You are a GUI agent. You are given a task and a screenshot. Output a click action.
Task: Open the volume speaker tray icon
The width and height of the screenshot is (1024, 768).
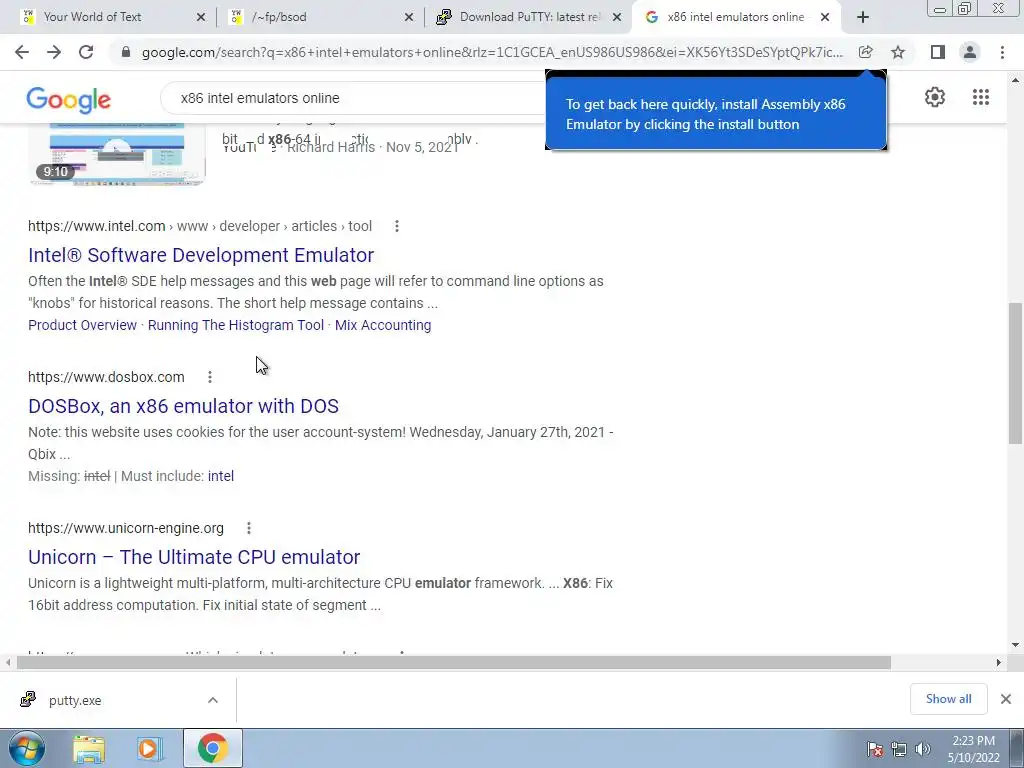[923, 749]
